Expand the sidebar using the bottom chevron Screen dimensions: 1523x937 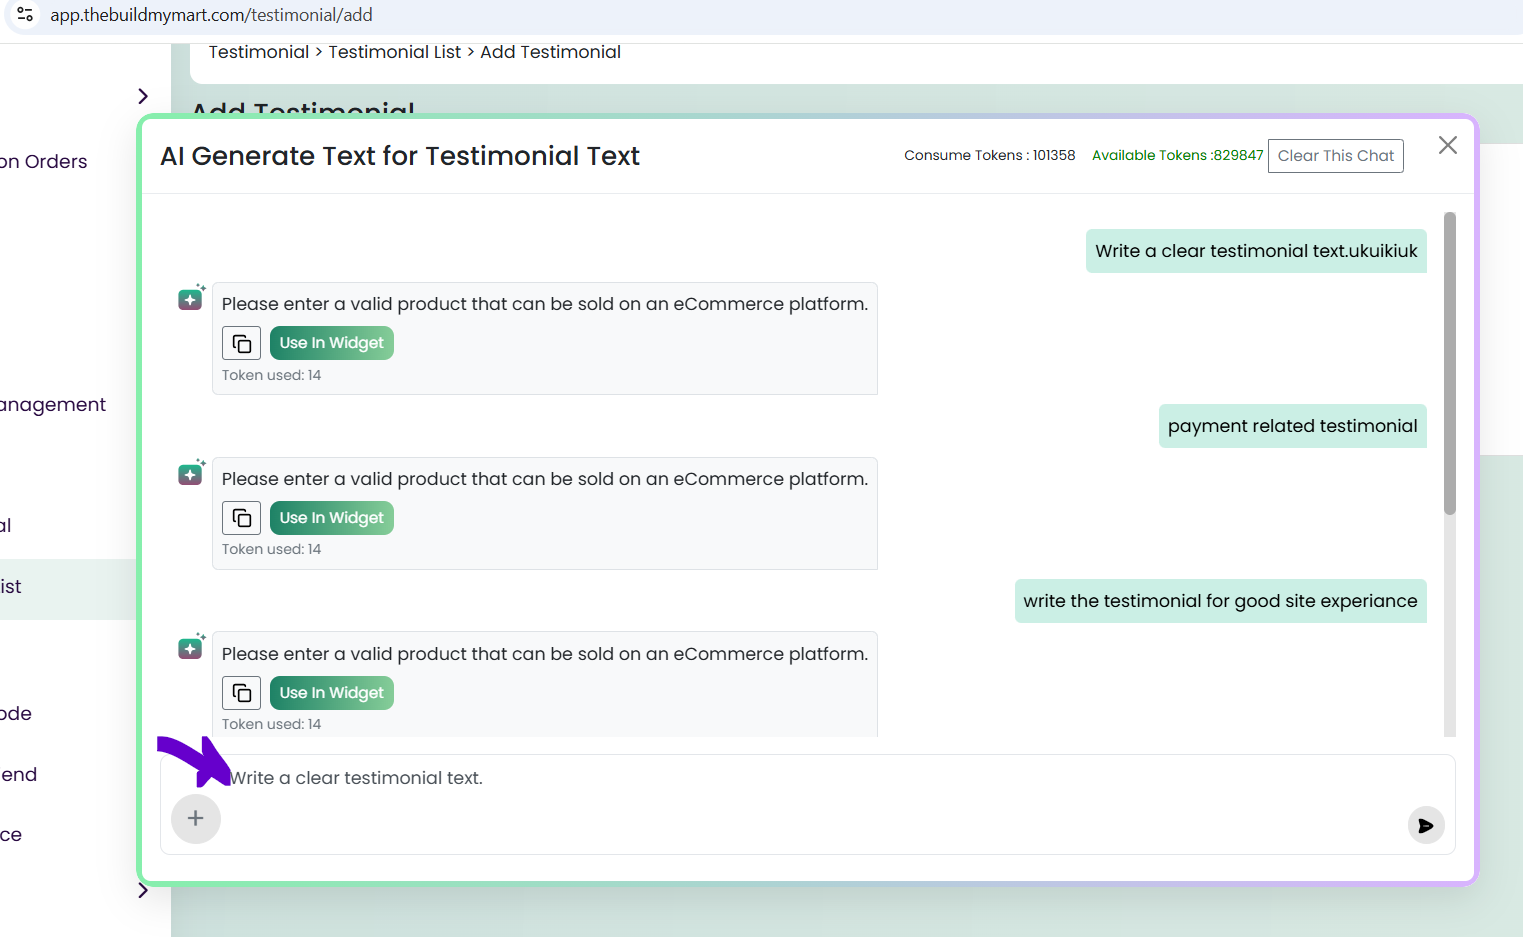click(x=143, y=890)
